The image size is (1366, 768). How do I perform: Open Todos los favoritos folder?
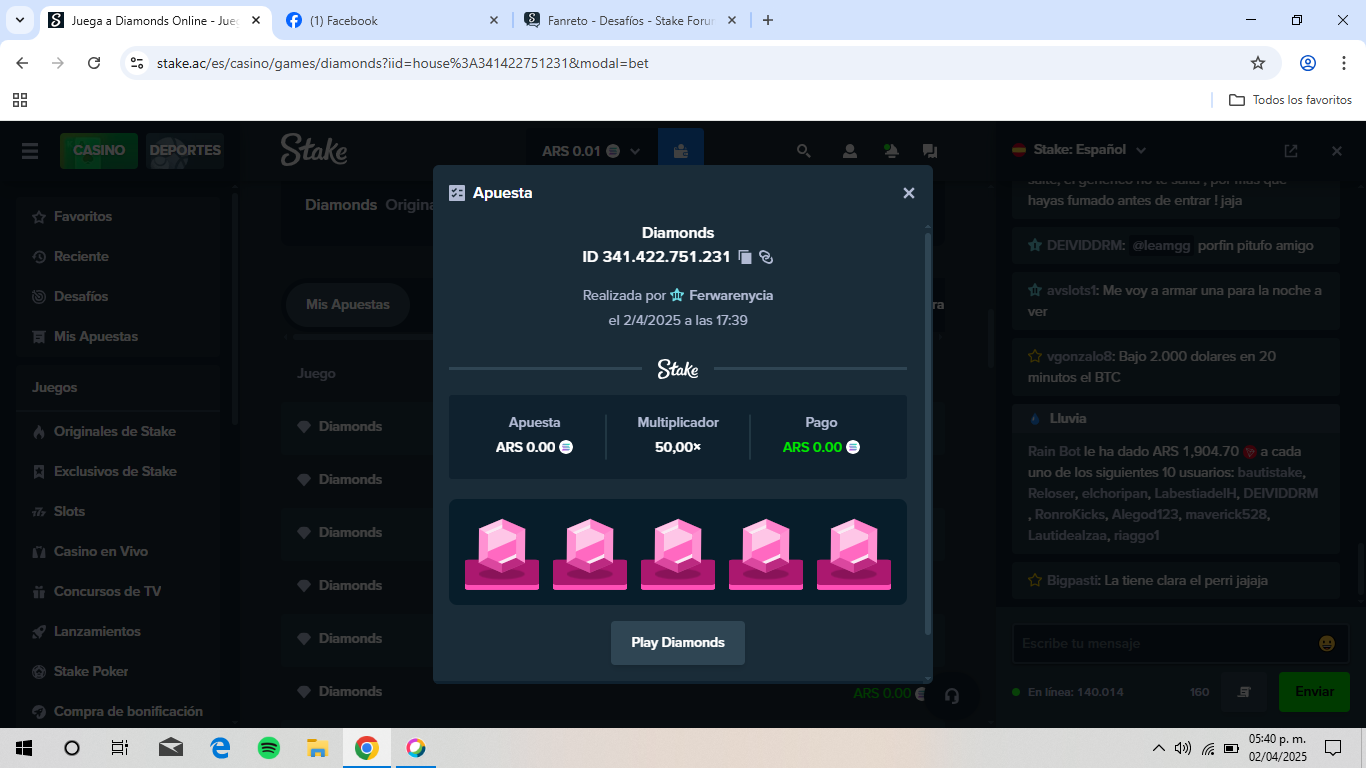[x=1290, y=100]
